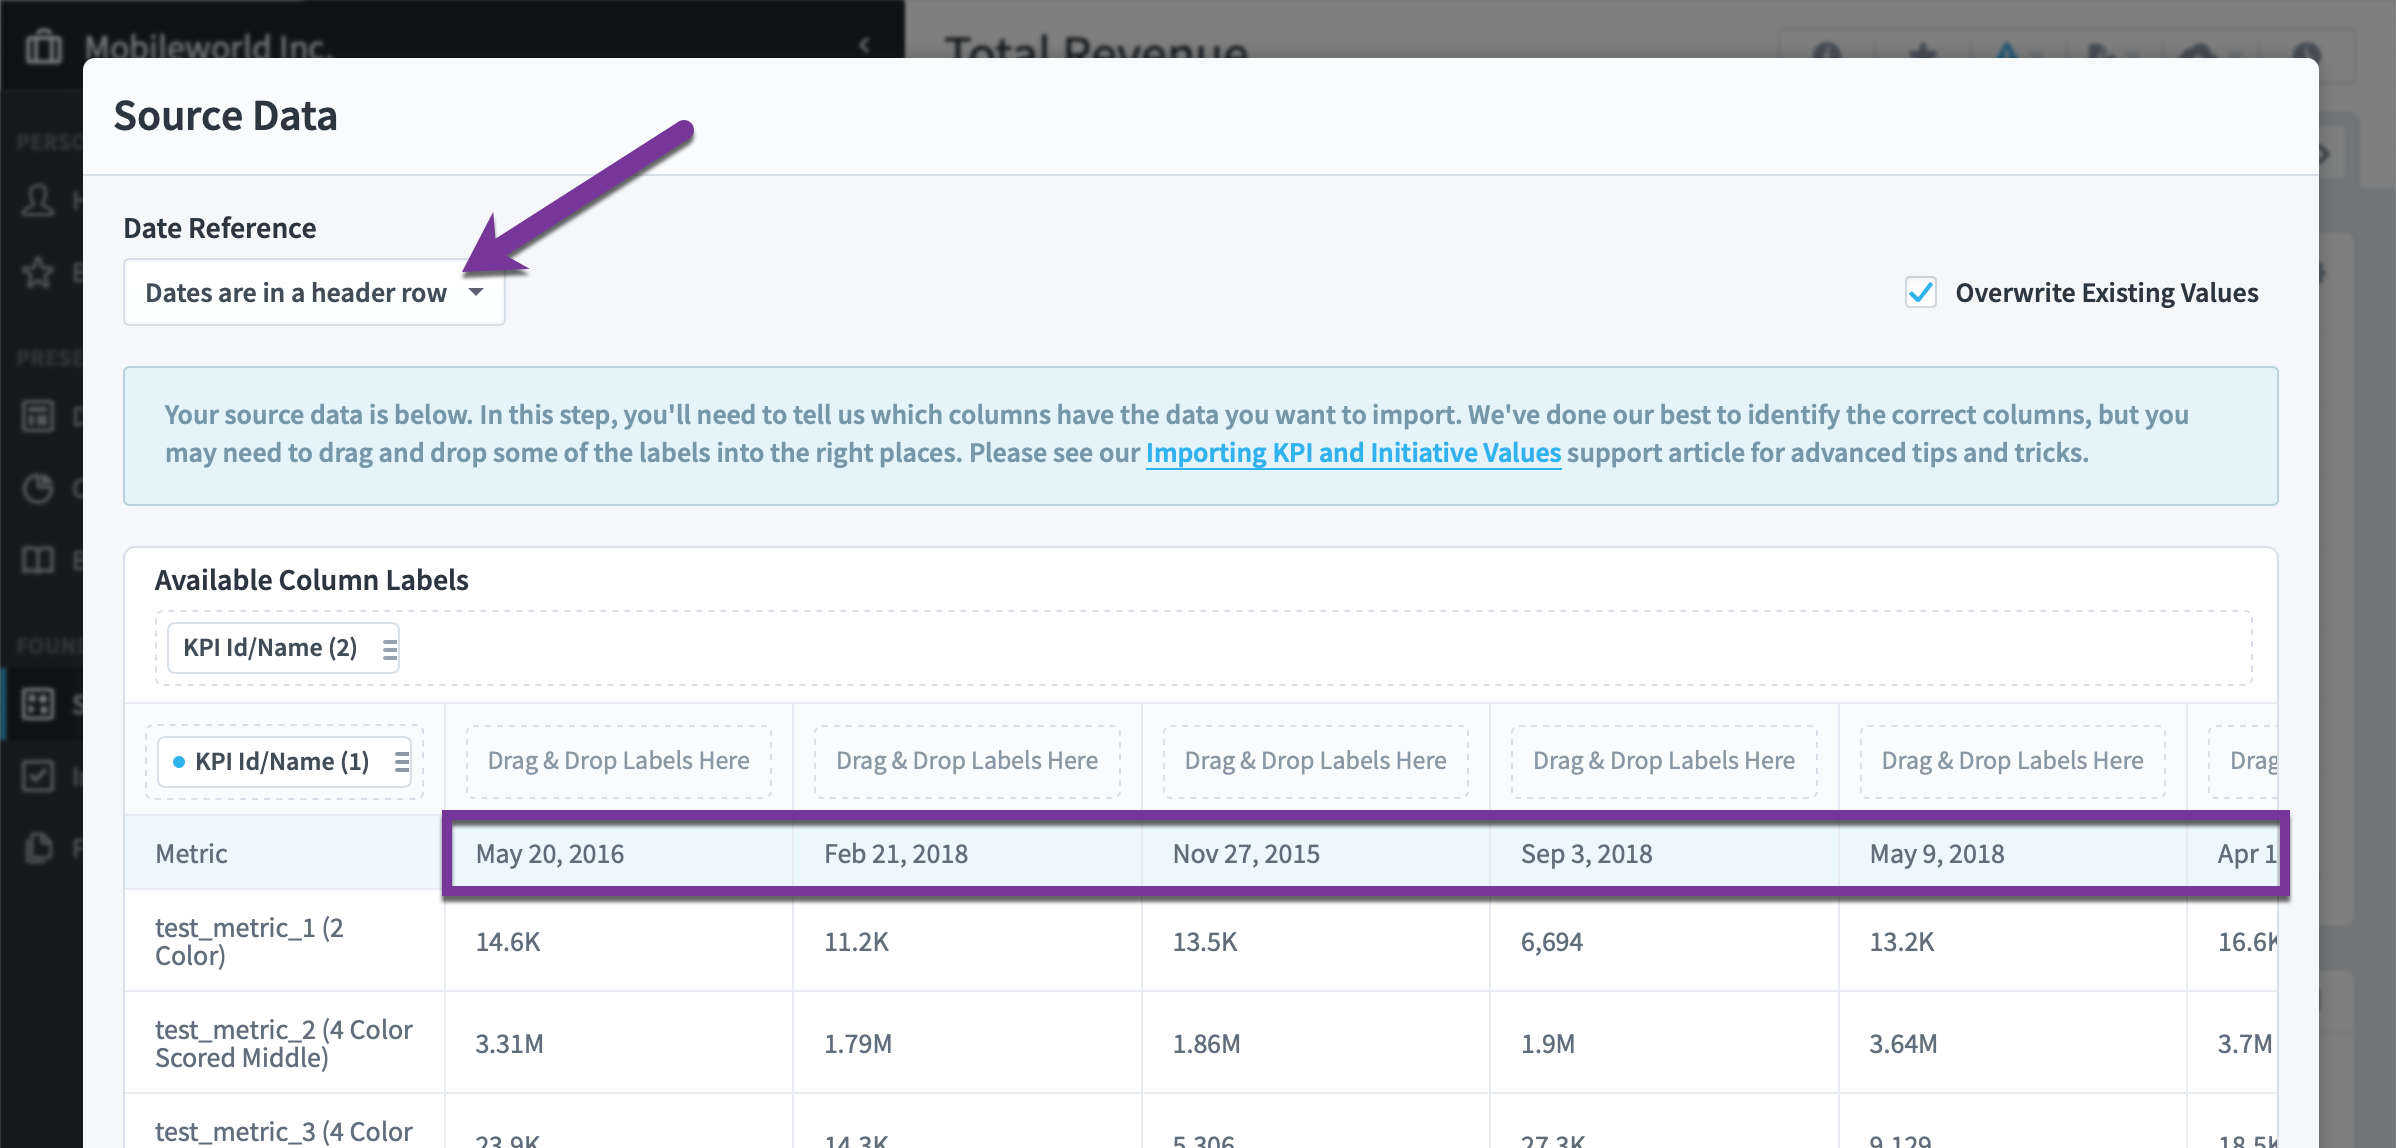Screen dimensions: 2396x1148
Task: Grab handle of KPI Id/Name (1) label
Action: pos(402,762)
